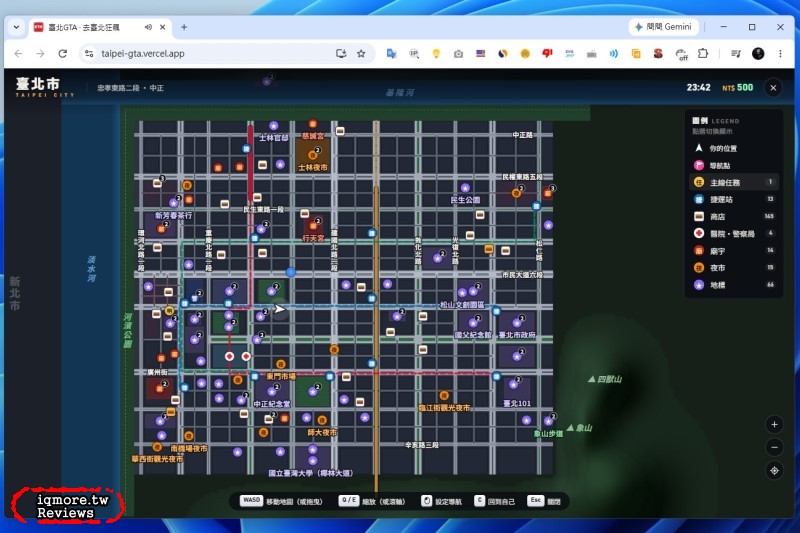The image size is (800, 533).
Task: Click the temple marker above 慈誠宮 label
Action: click(x=313, y=124)
